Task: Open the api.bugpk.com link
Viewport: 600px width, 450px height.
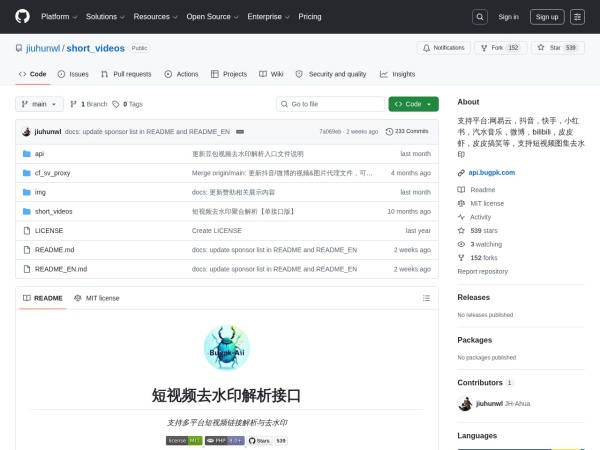Action: 492,173
